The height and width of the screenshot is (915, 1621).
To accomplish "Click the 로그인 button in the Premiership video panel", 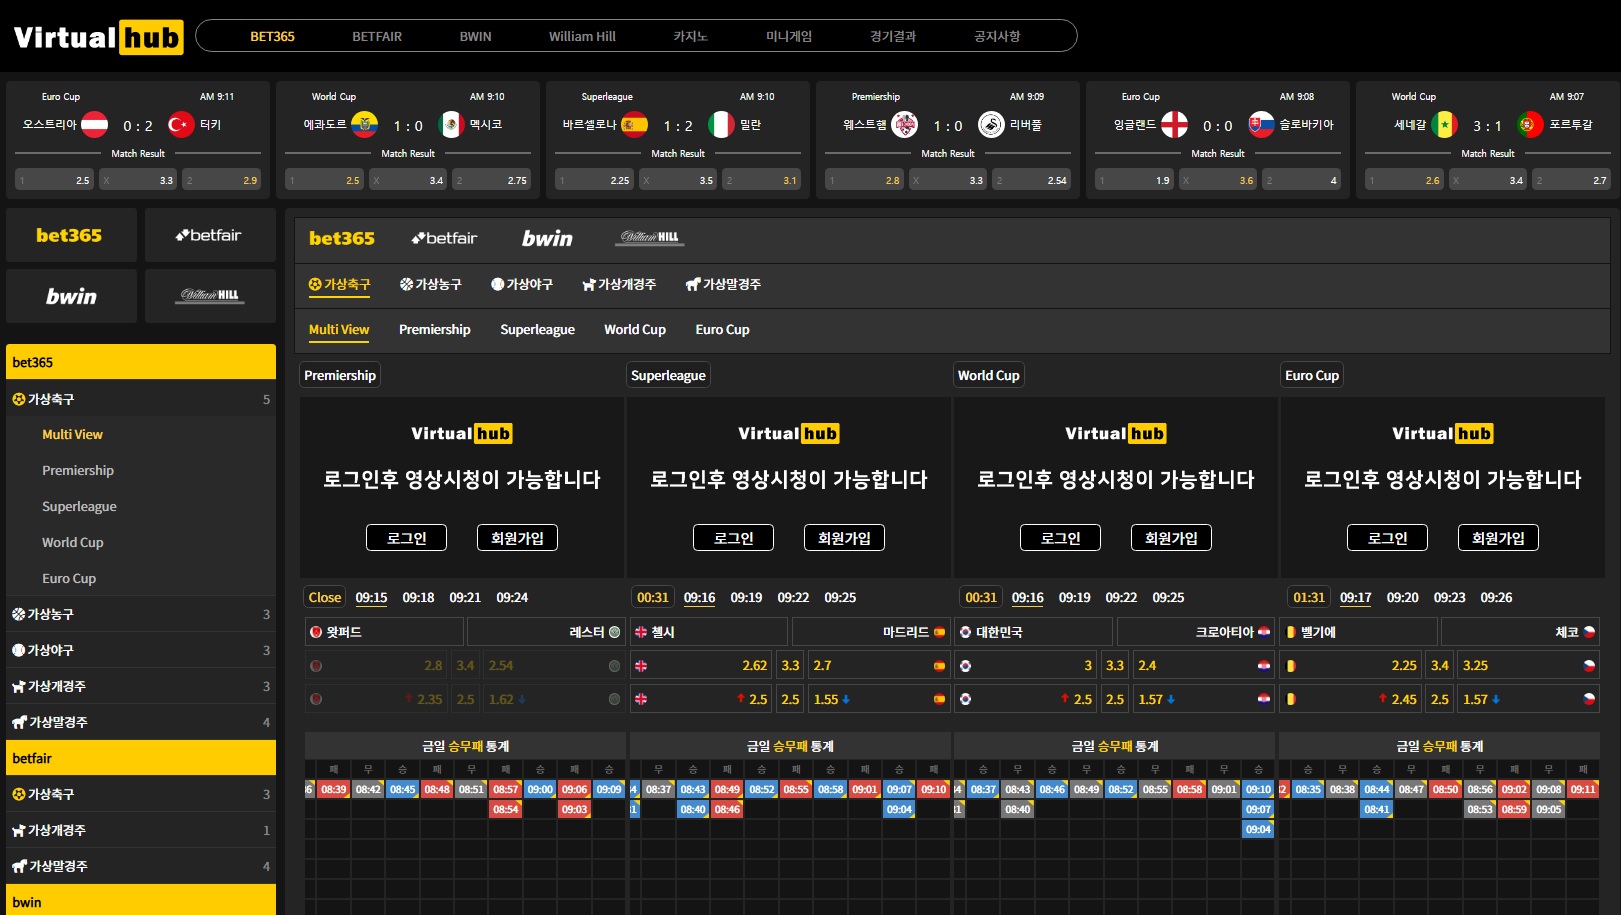I will click(406, 537).
